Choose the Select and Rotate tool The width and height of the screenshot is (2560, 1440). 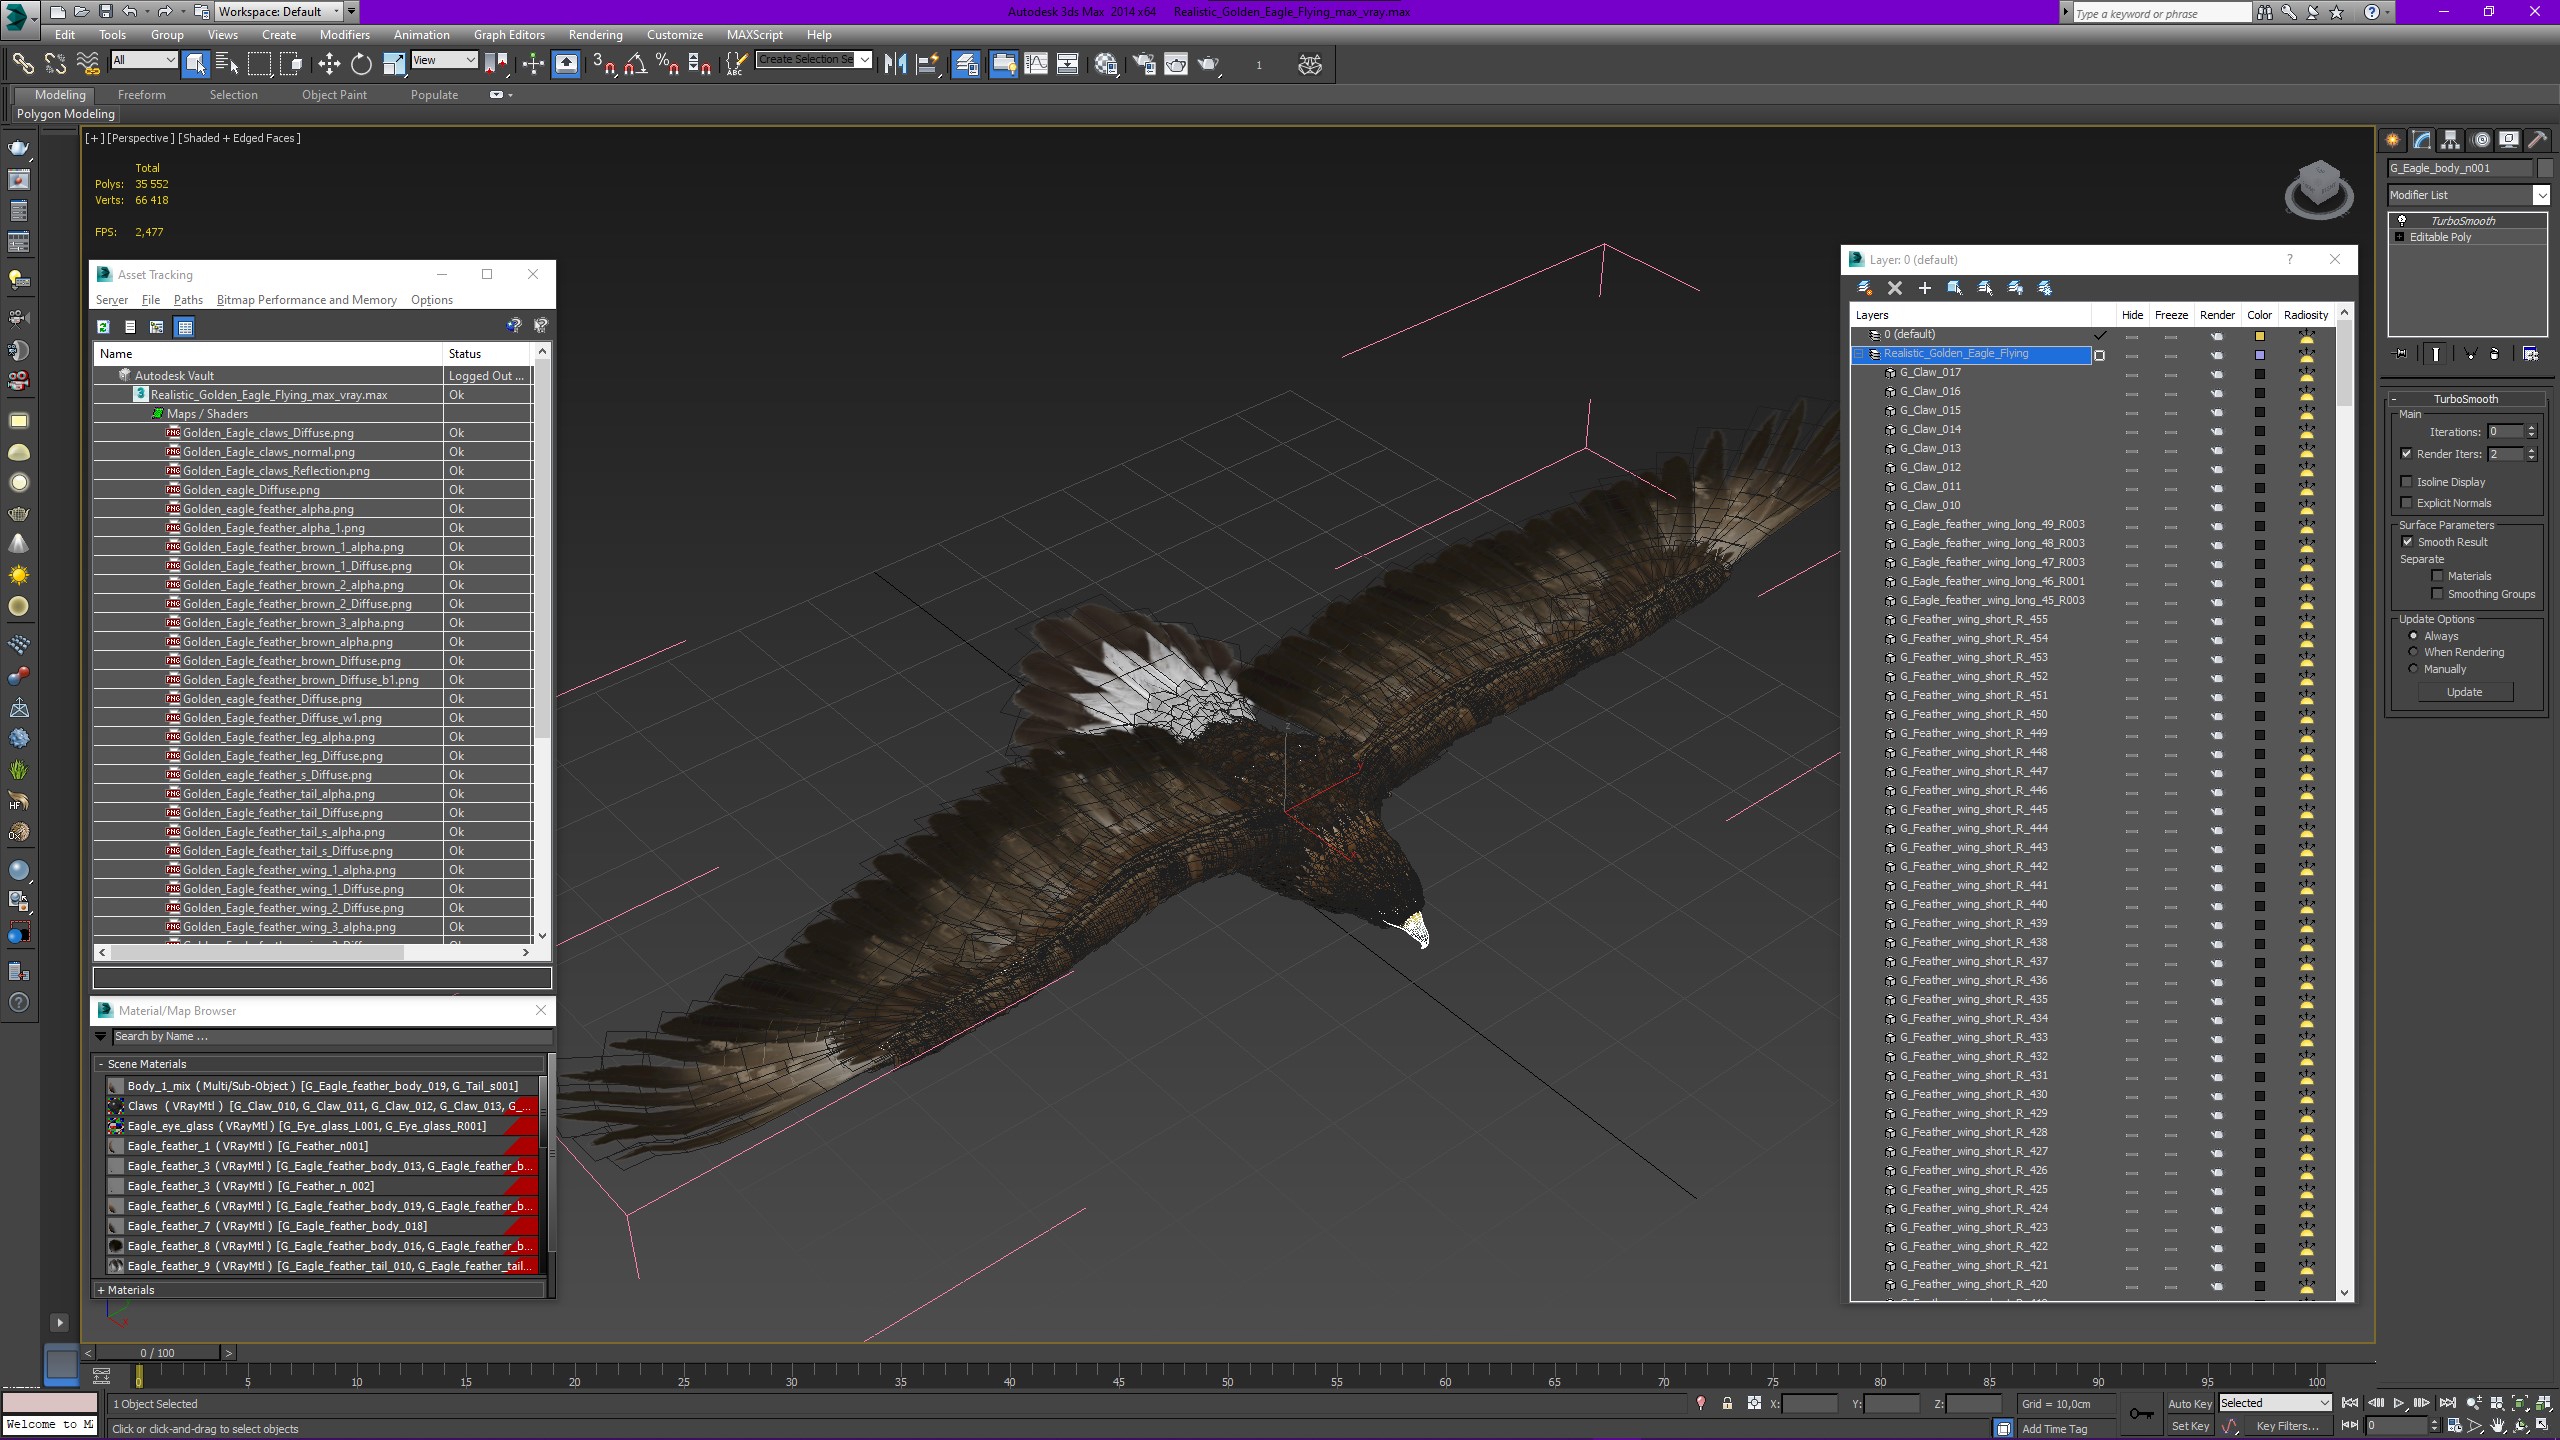(x=361, y=64)
